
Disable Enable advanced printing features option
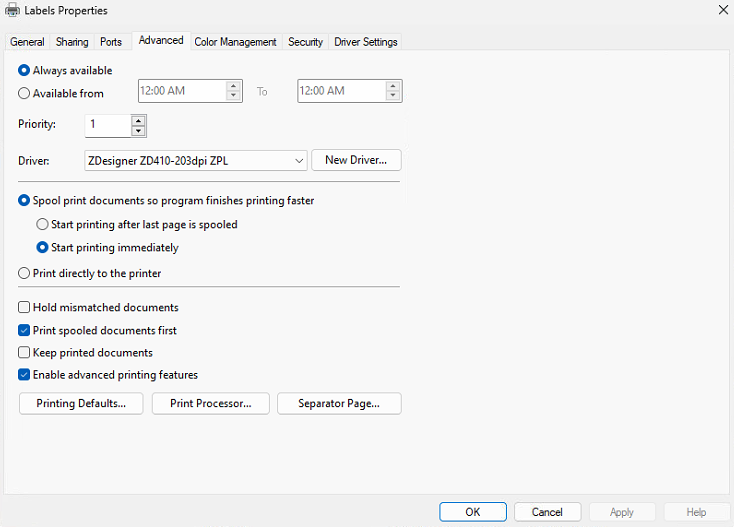point(25,375)
